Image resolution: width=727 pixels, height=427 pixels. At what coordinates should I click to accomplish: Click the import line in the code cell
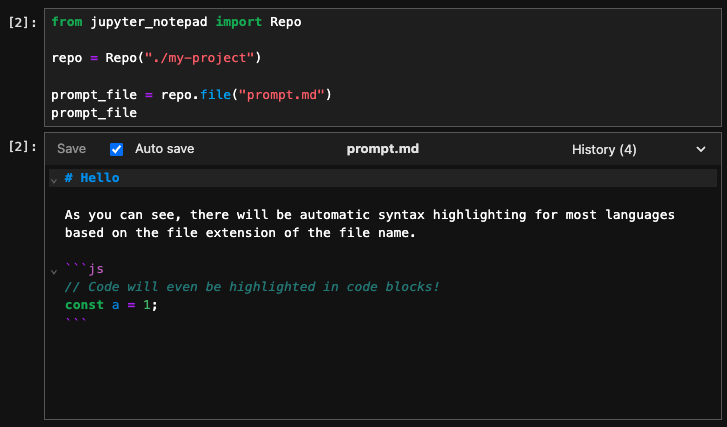coord(176,22)
